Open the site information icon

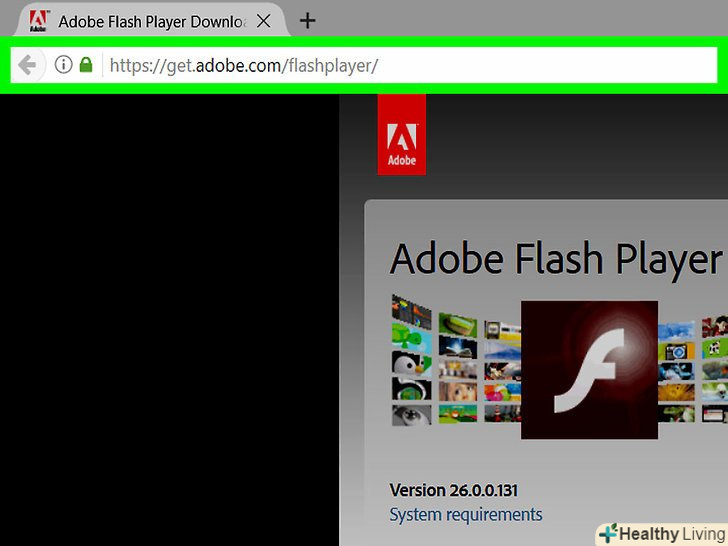click(64, 65)
